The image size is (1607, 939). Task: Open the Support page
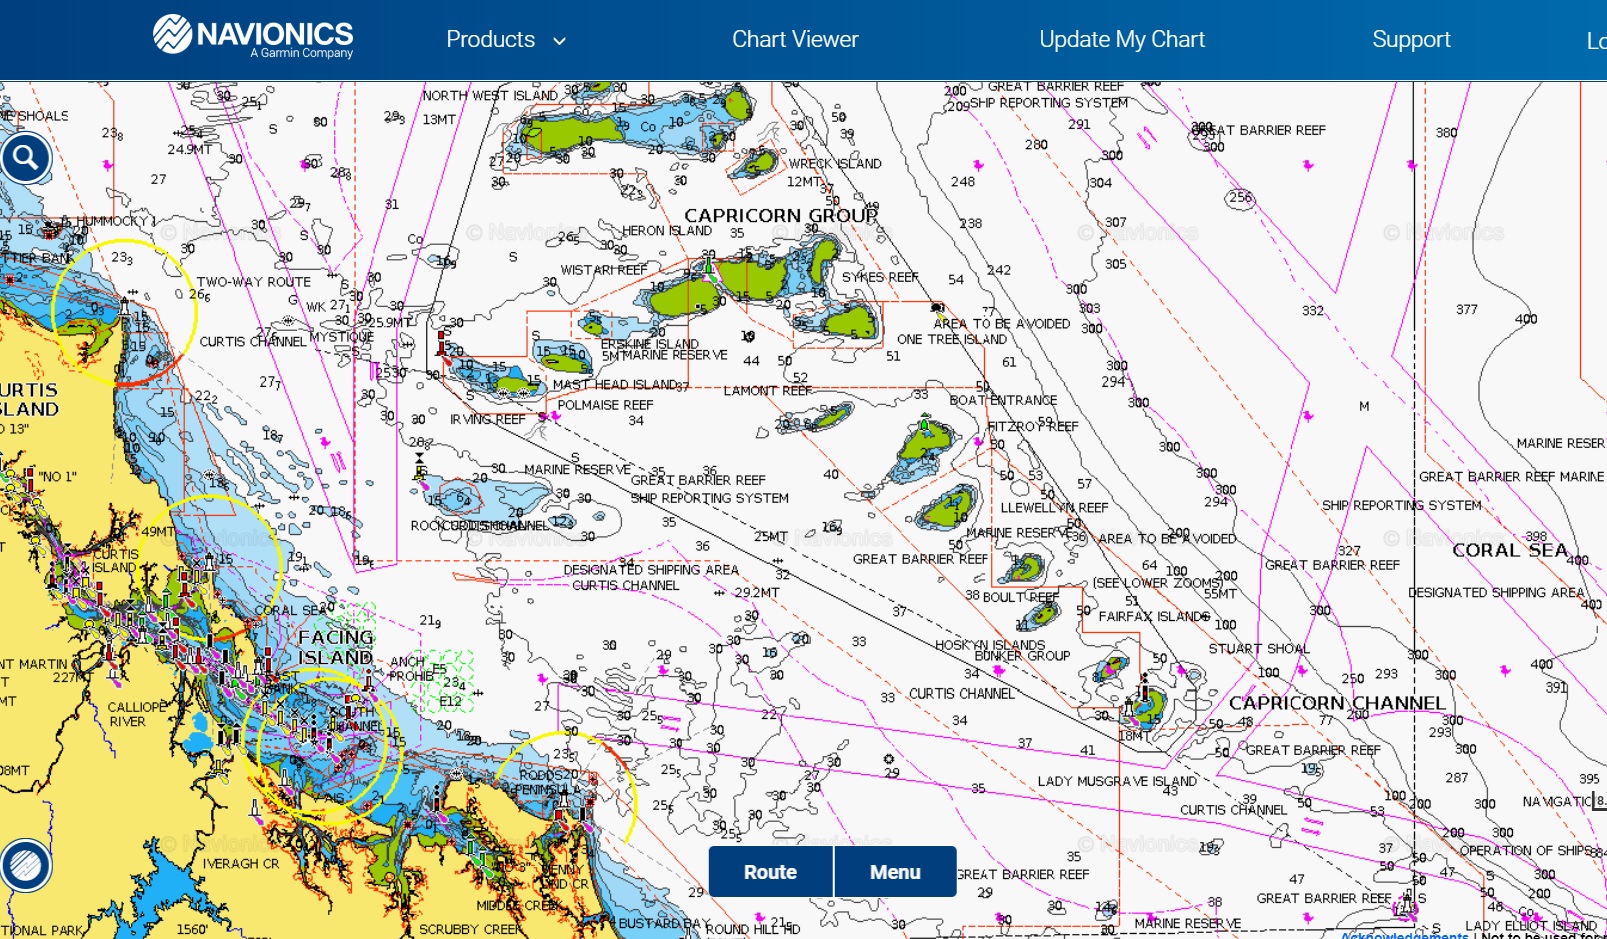[1410, 40]
